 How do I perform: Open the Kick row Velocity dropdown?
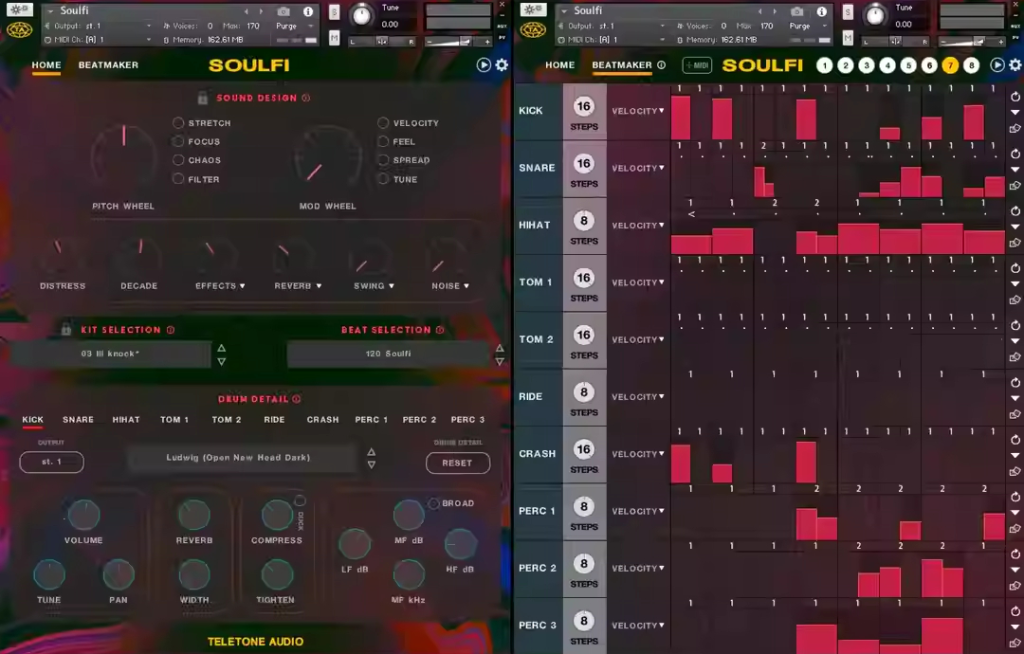[638, 111]
